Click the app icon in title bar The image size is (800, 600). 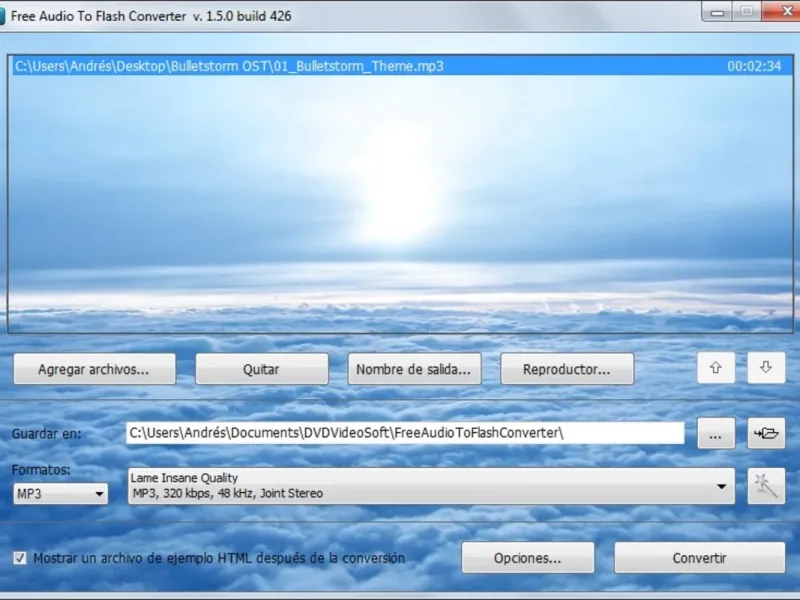[x=2, y=16]
